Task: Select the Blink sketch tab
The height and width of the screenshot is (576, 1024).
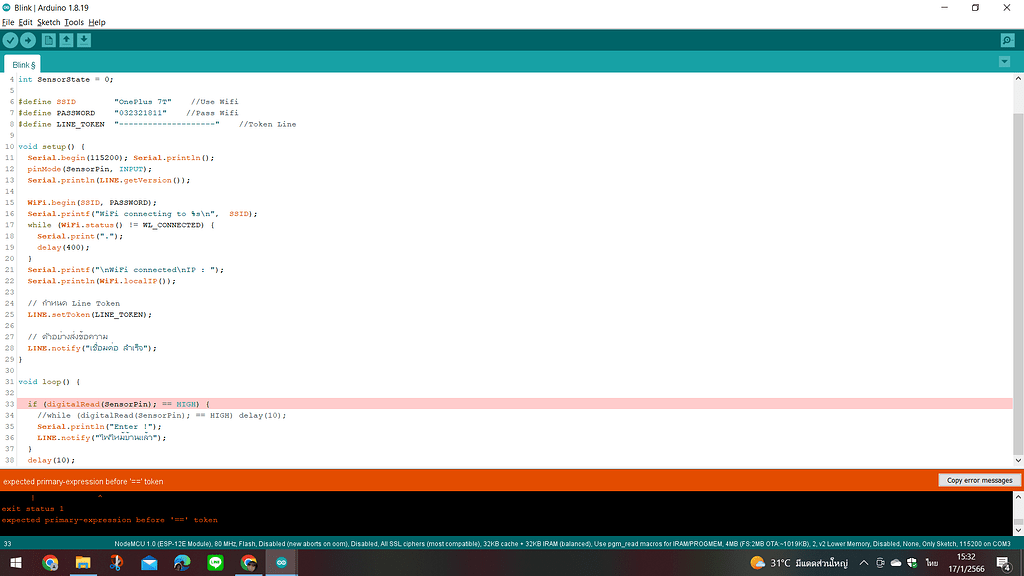Action: coord(25,64)
